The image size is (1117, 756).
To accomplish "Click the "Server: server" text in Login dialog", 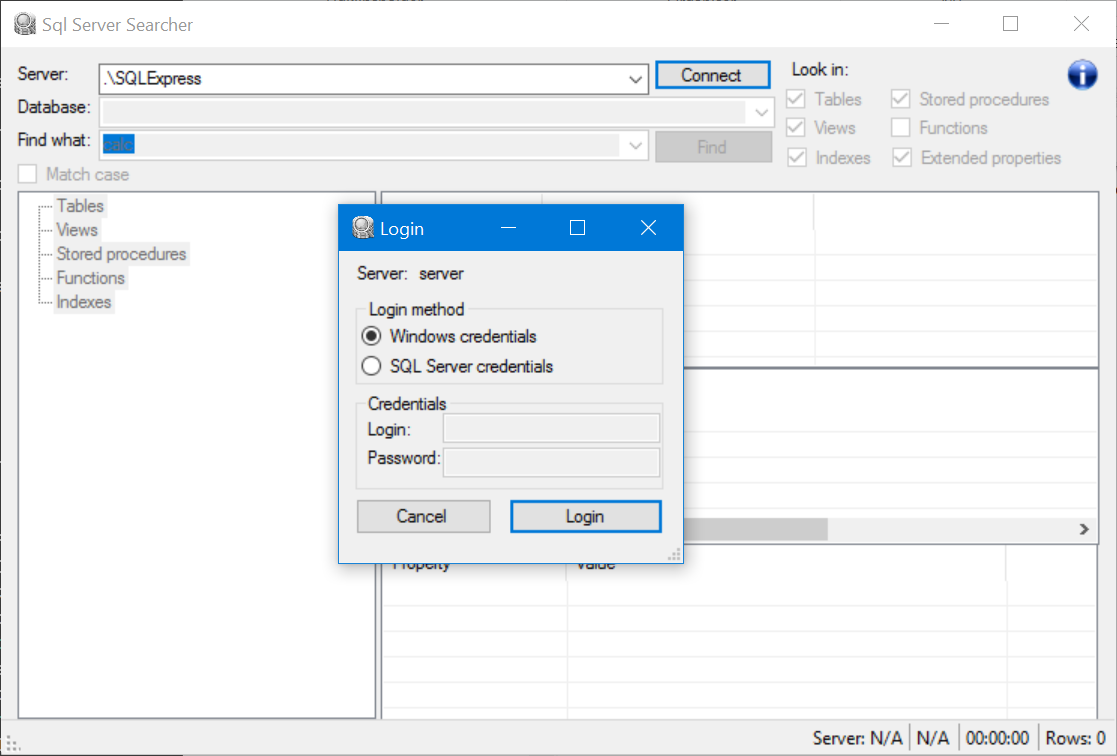I will (x=410, y=274).
